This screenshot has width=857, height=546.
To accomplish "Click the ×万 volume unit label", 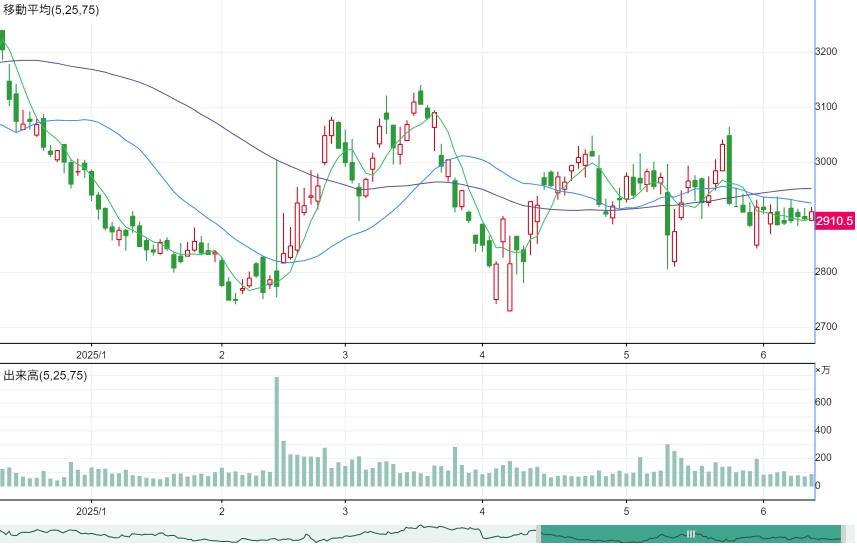I will click(823, 370).
